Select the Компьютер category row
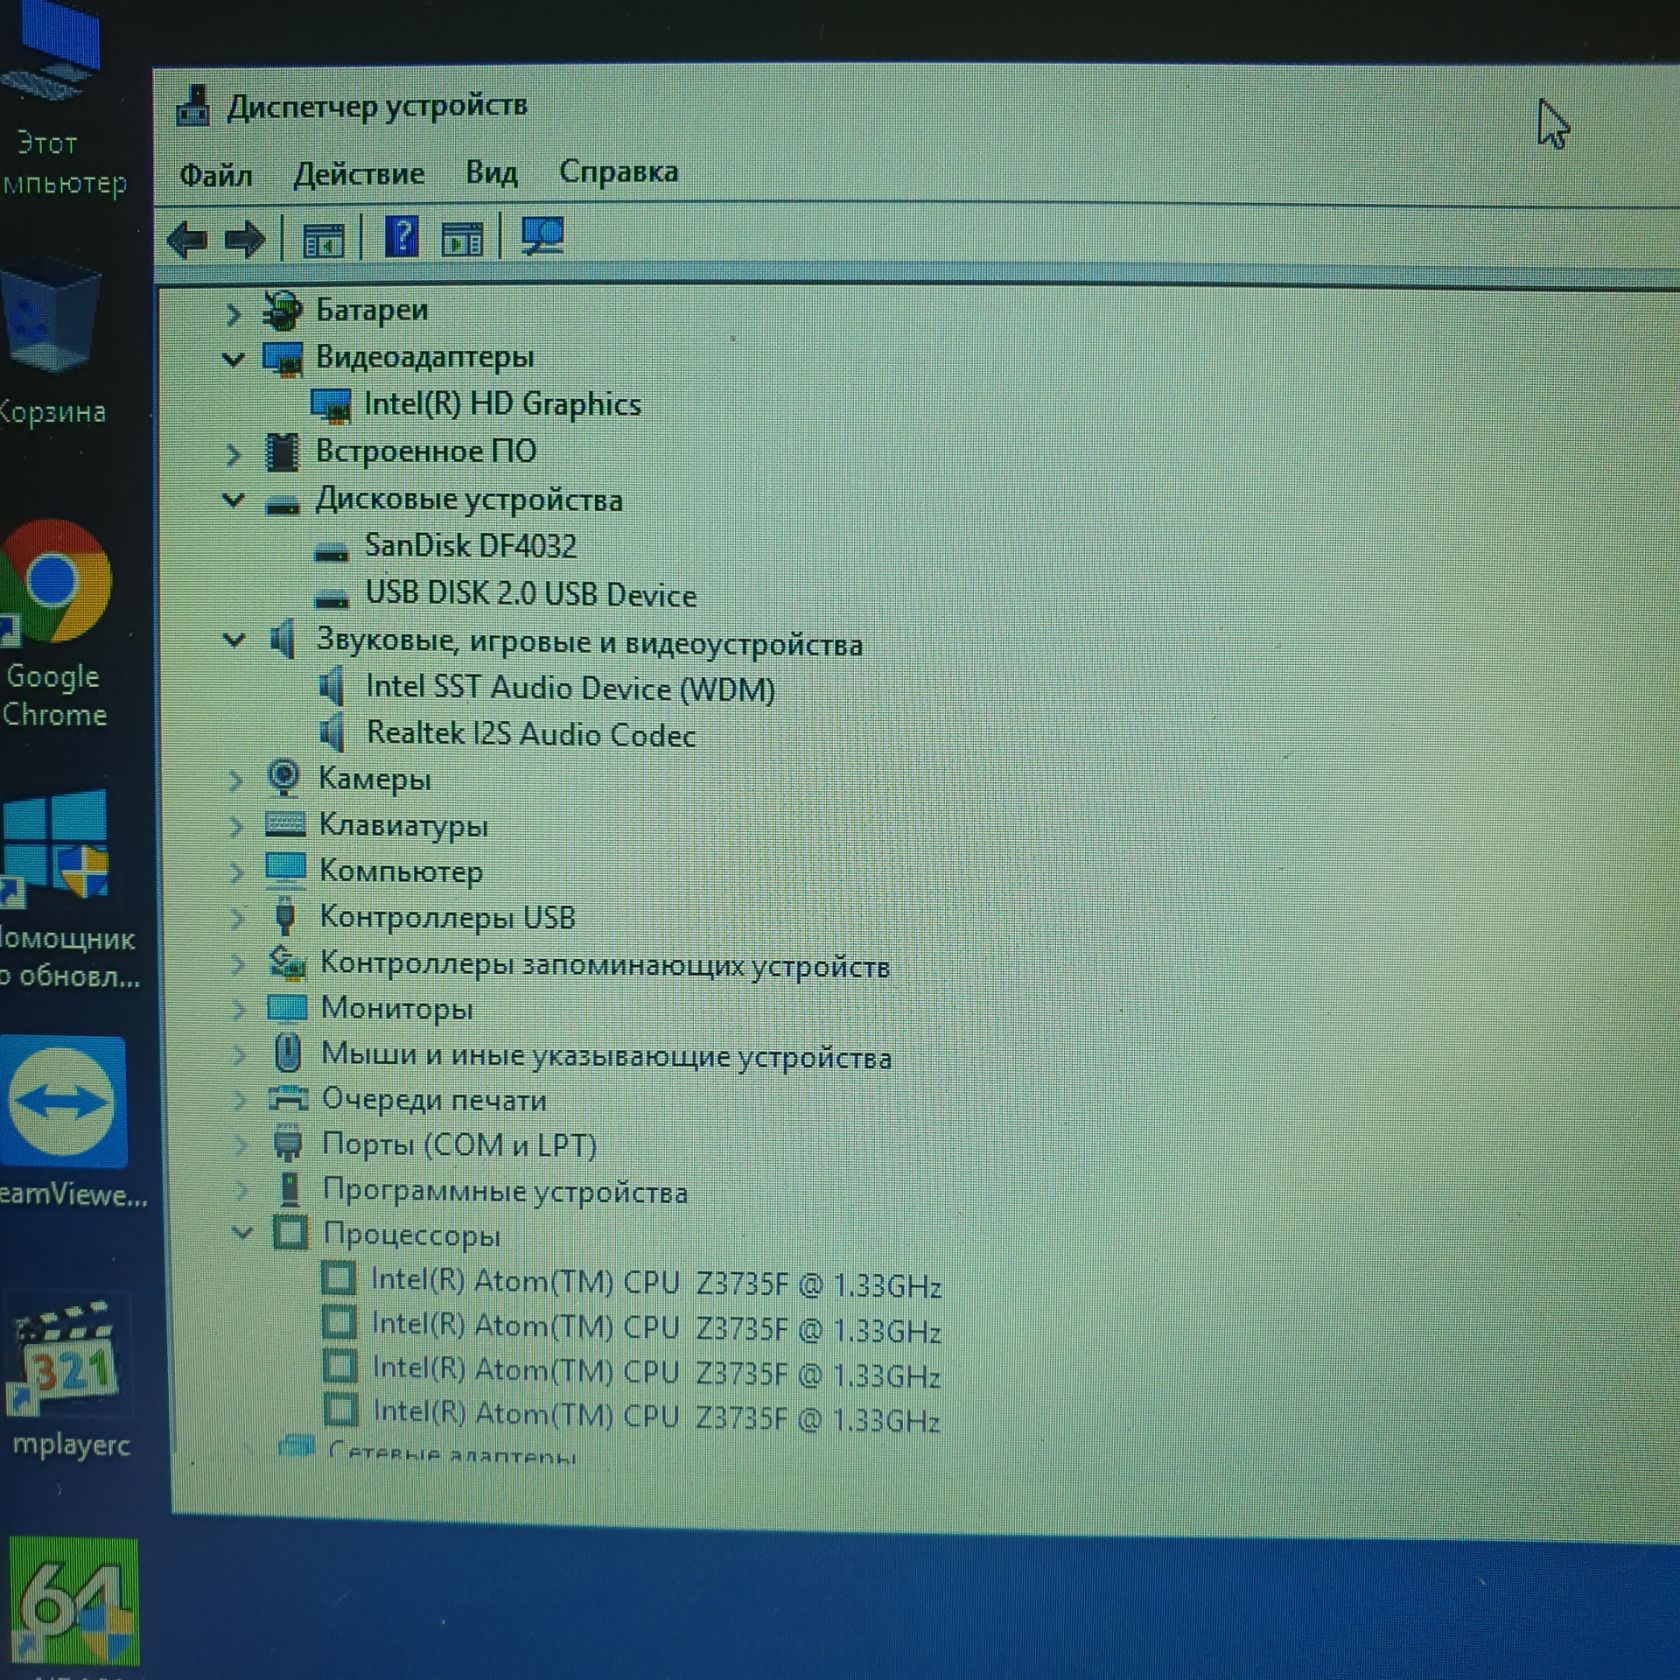 pyautogui.click(x=401, y=871)
